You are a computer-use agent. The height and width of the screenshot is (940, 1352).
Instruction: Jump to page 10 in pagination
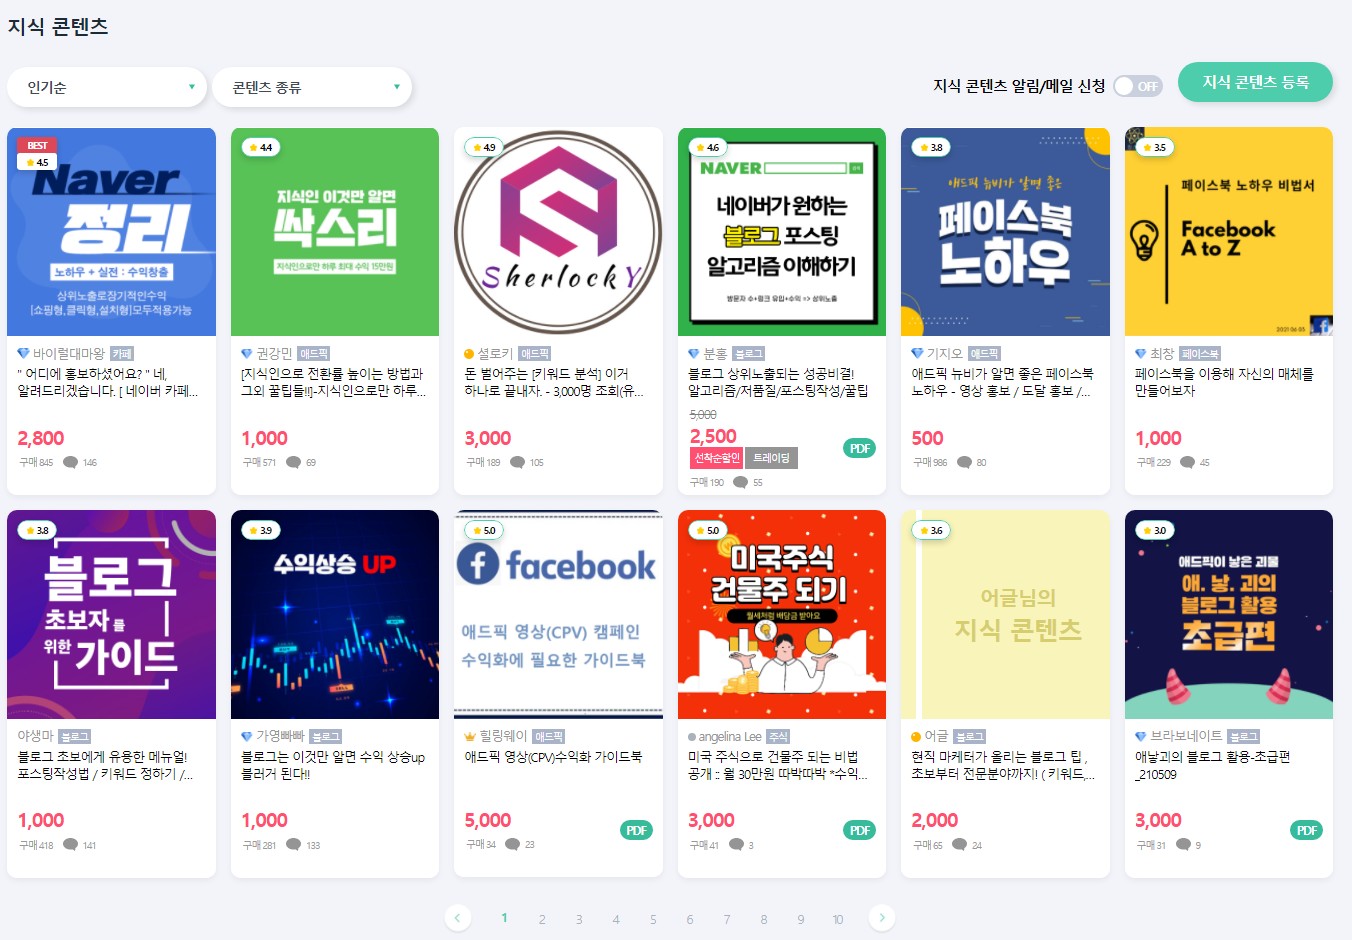point(838,919)
